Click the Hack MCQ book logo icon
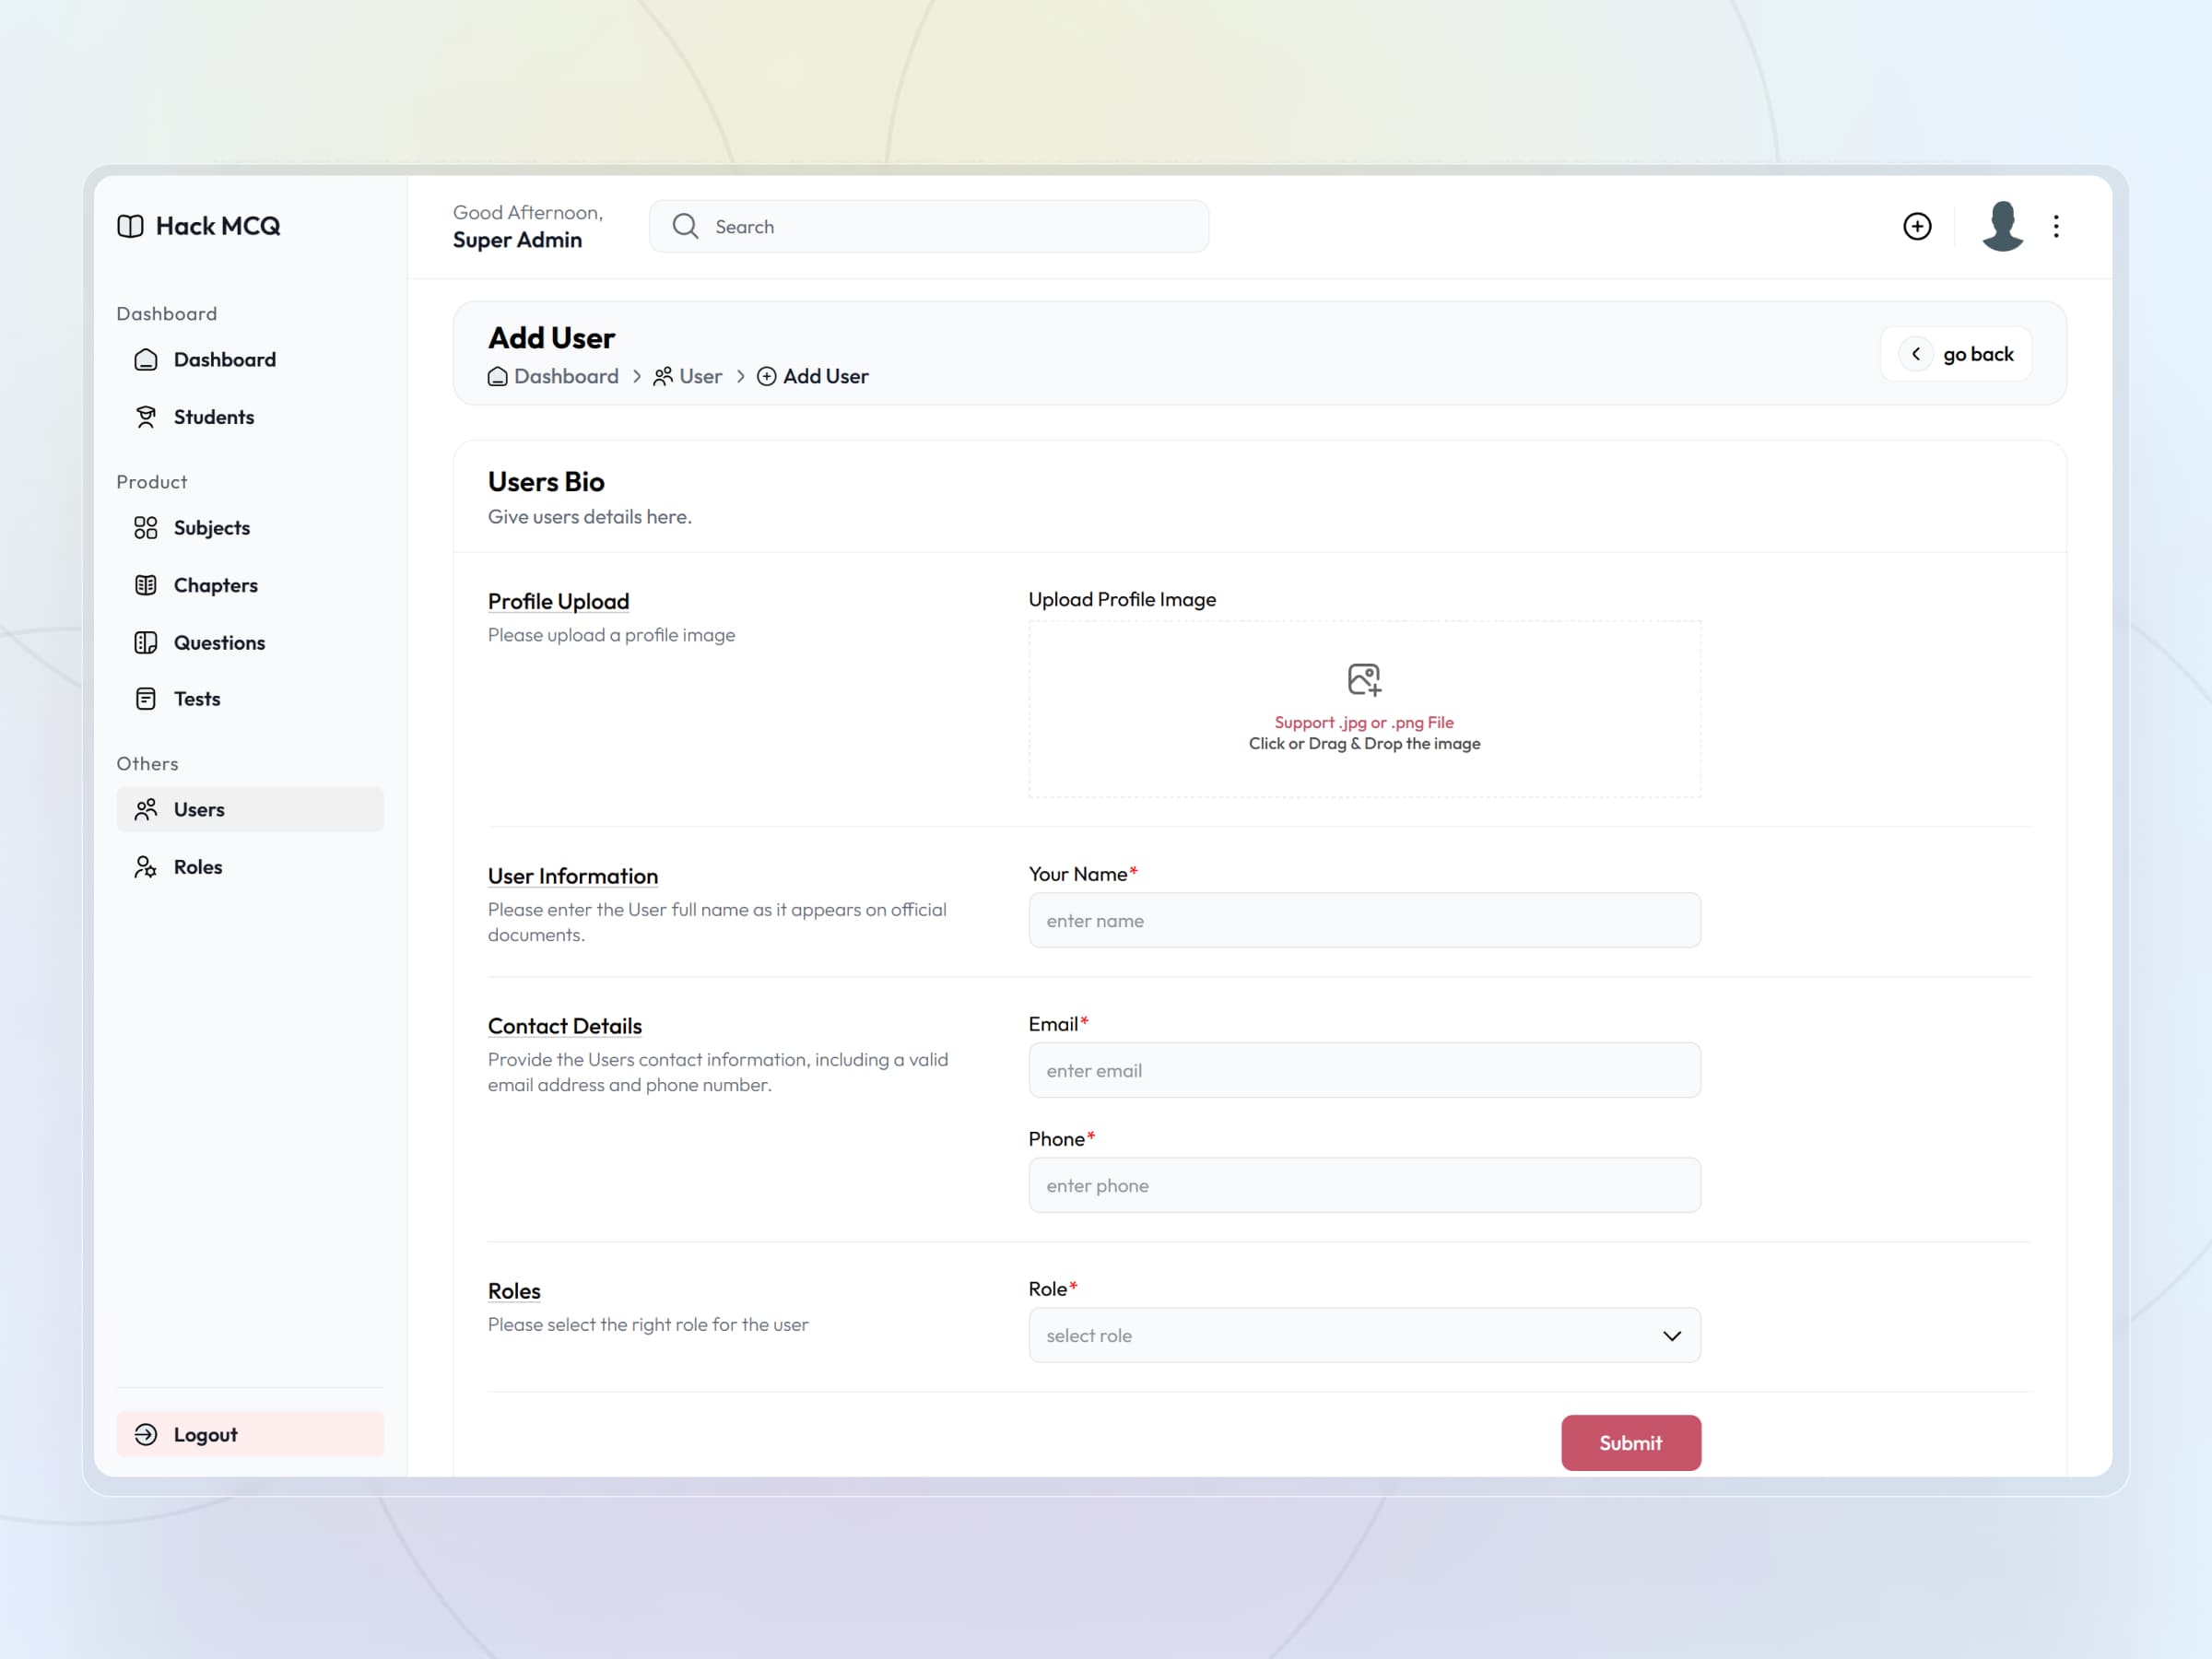This screenshot has width=2212, height=1659. pos(130,226)
